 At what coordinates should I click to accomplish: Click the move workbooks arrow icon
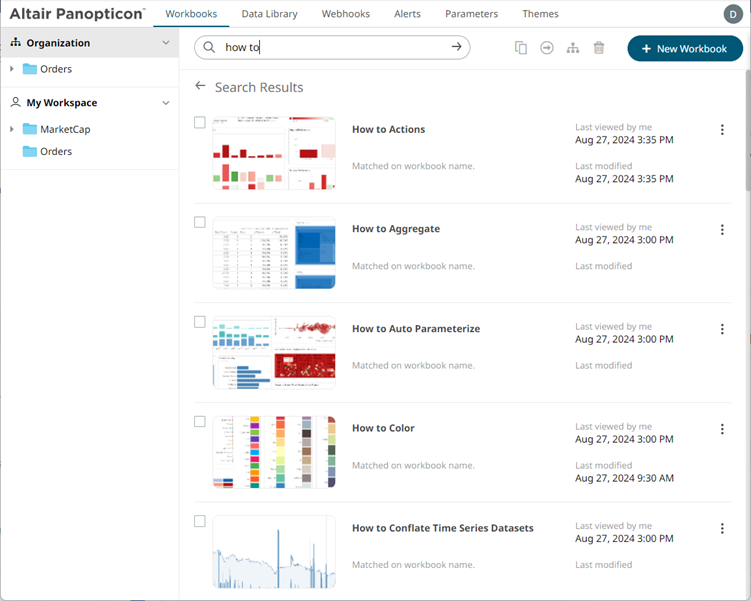(547, 48)
